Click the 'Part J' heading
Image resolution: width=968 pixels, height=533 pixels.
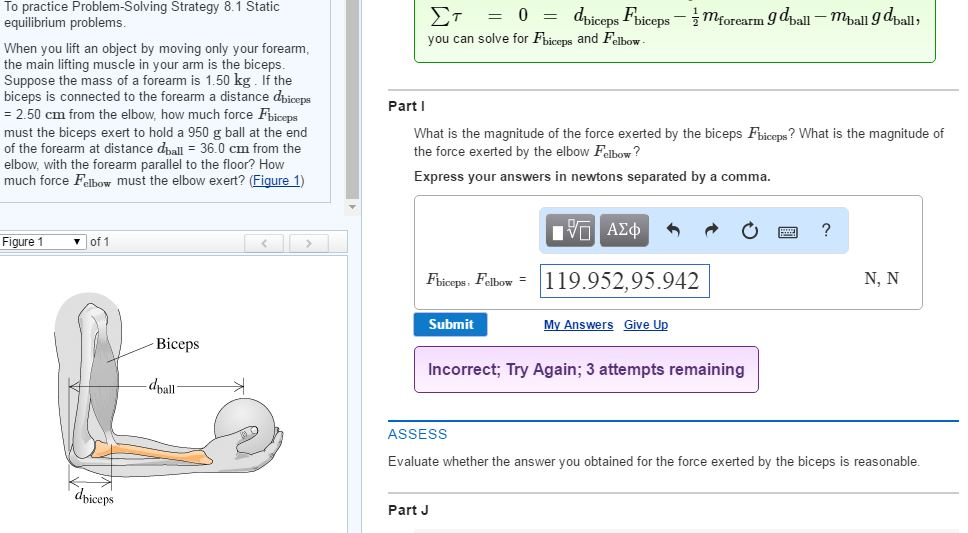[408, 510]
